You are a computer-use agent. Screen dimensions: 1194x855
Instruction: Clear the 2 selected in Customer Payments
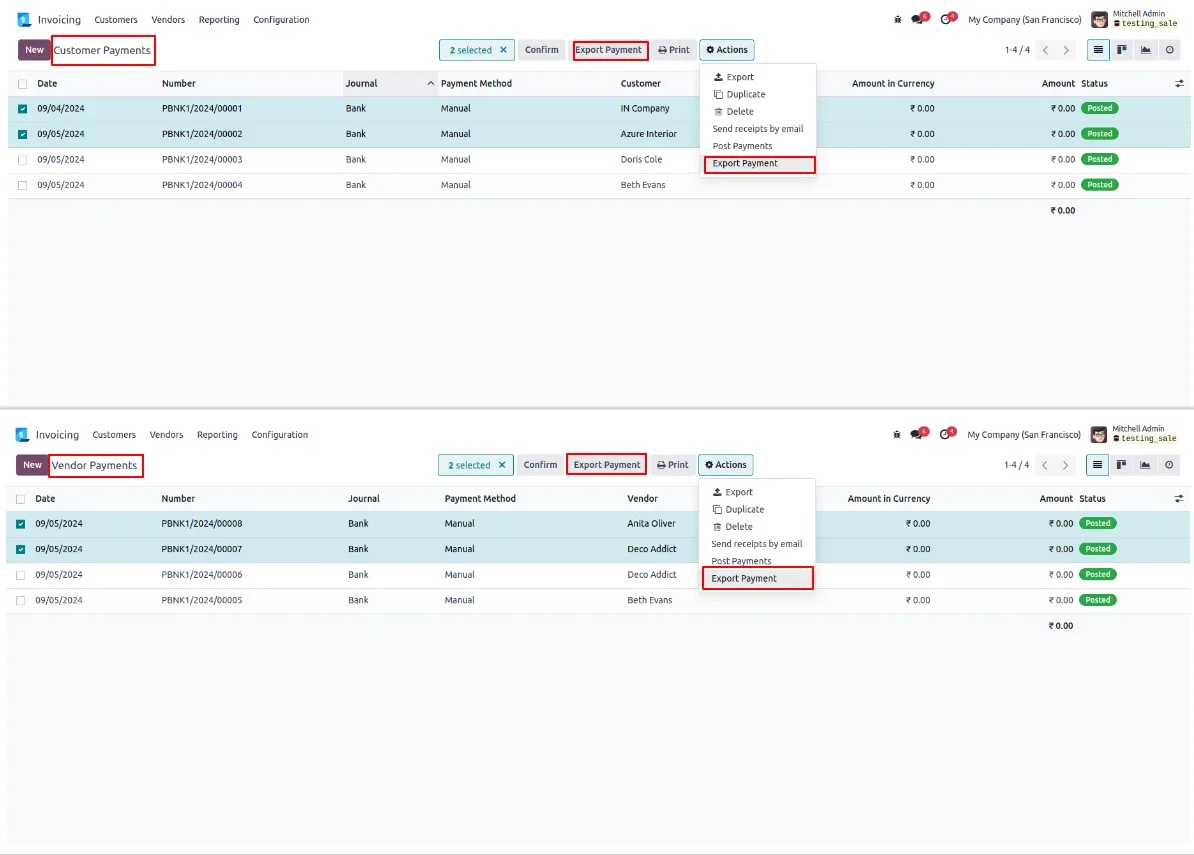pyautogui.click(x=503, y=50)
